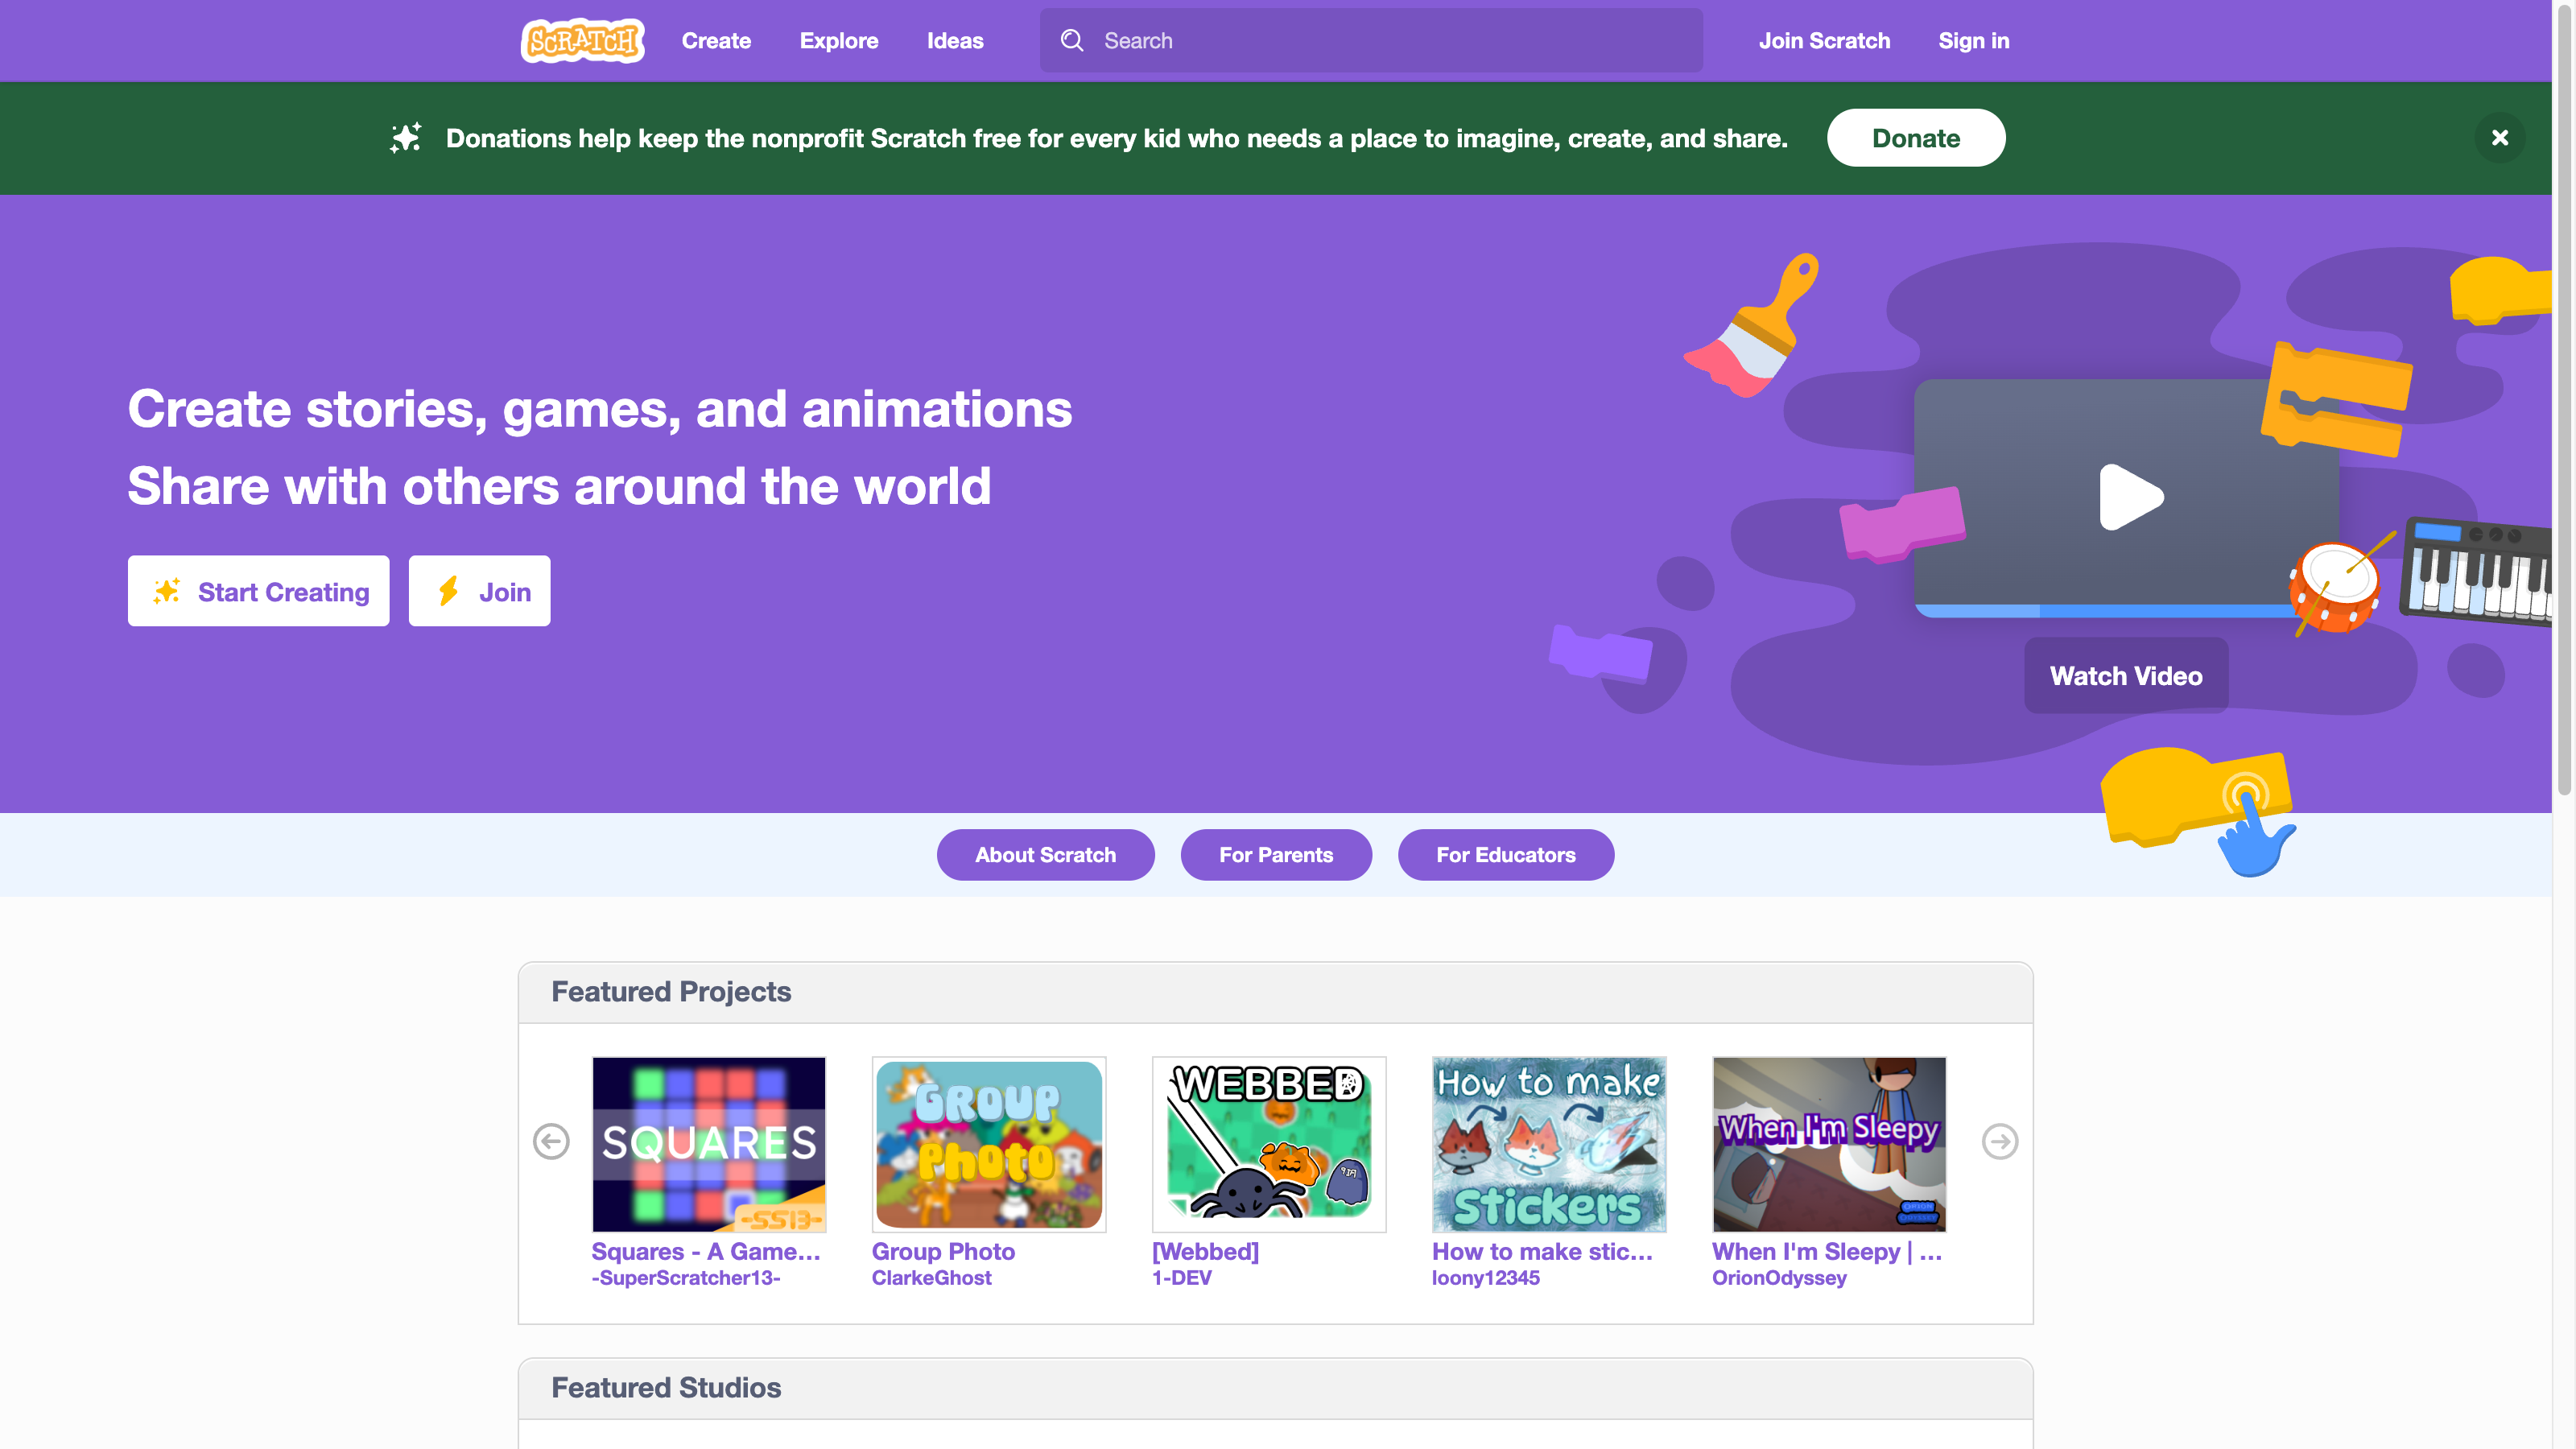This screenshot has width=2576, height=1449.
Task: Open OrionOdyssey author profile
Action: click(1779, 1278)
